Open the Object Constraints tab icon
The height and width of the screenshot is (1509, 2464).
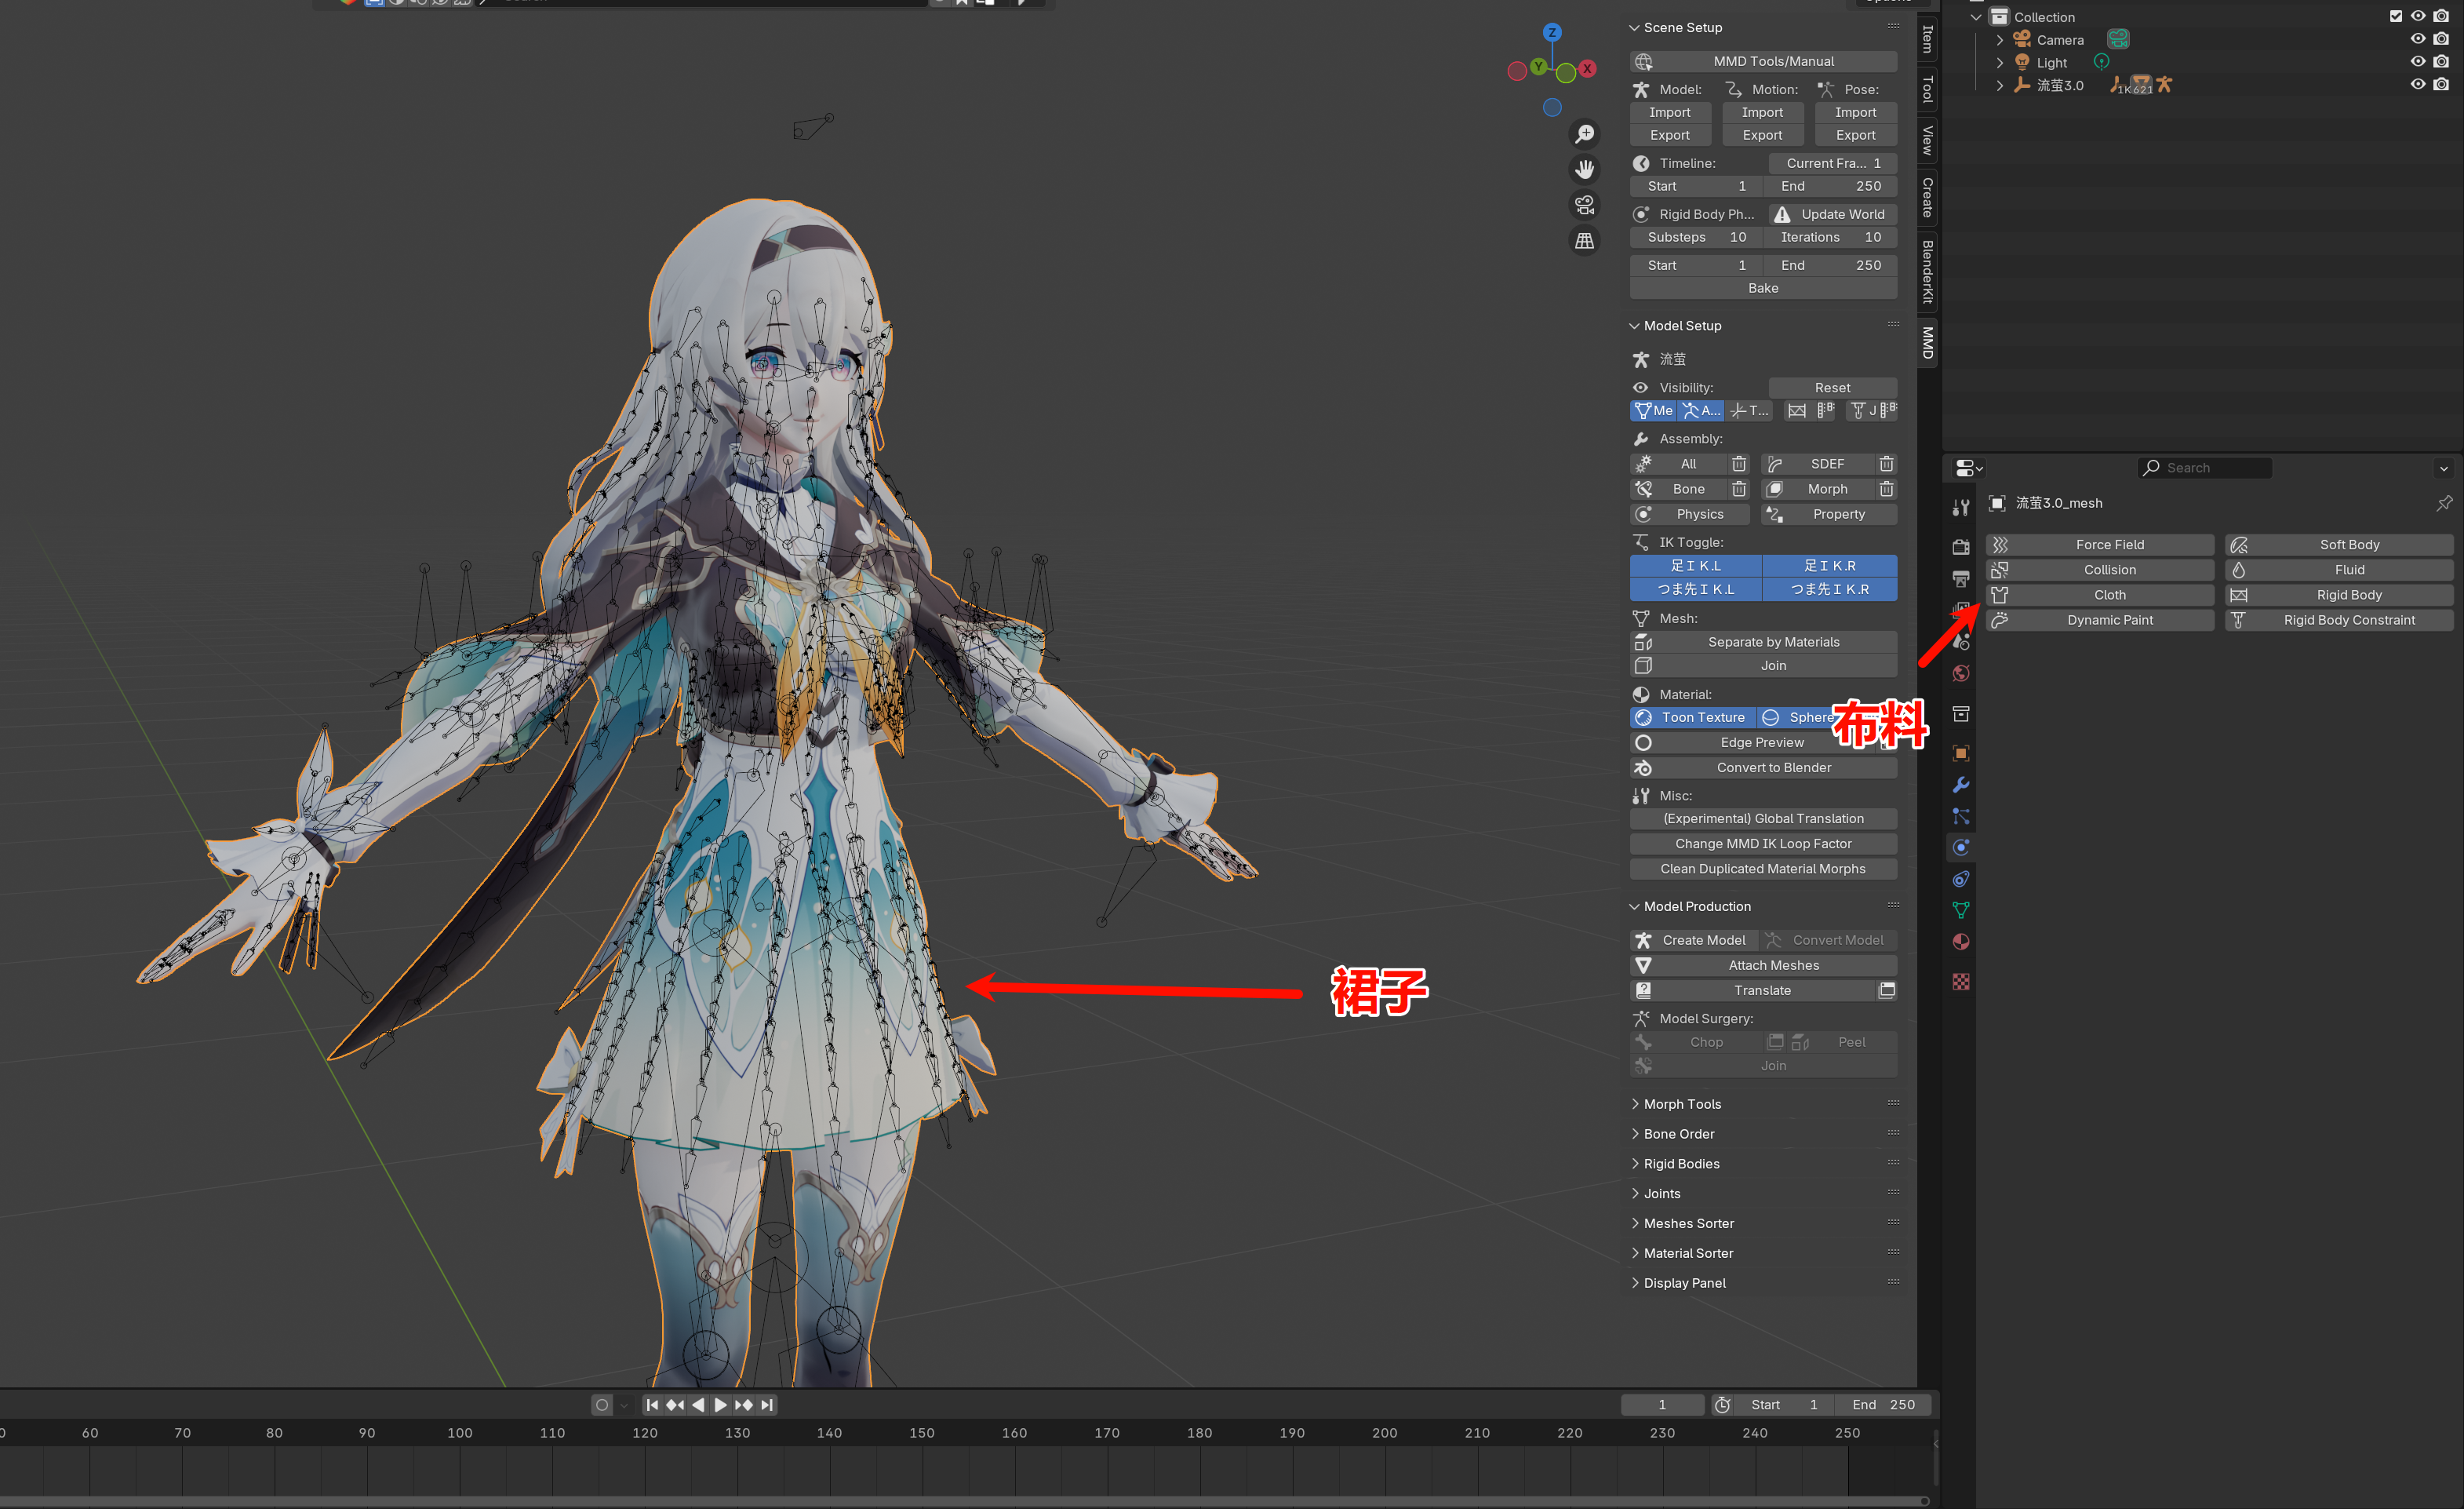click(1960, 879)
